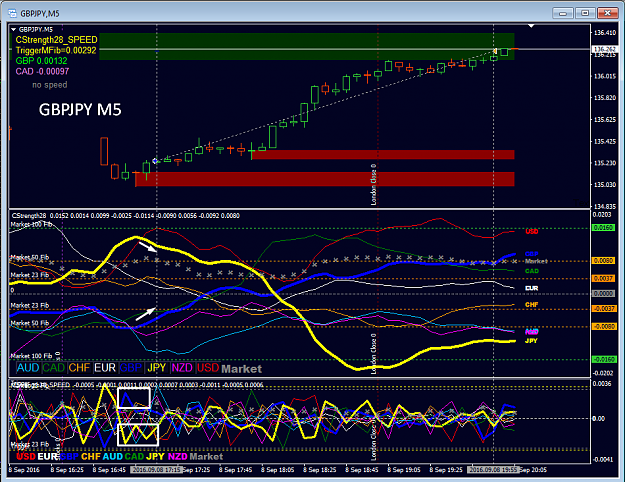Click the JPY legend label in strength panel
The image size is (625, 482).
tap(156, 368)
